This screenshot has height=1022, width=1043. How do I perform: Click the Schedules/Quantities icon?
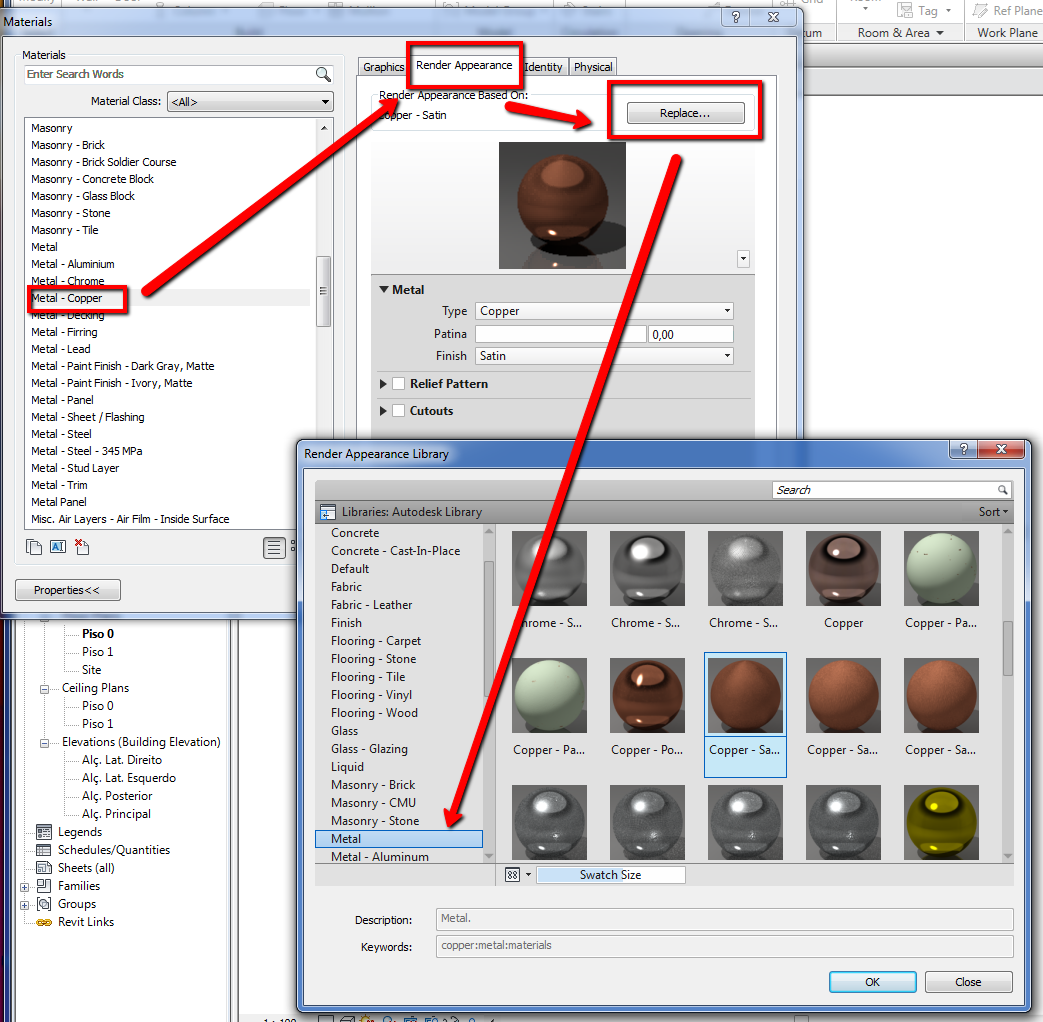(x=44, y=850)
